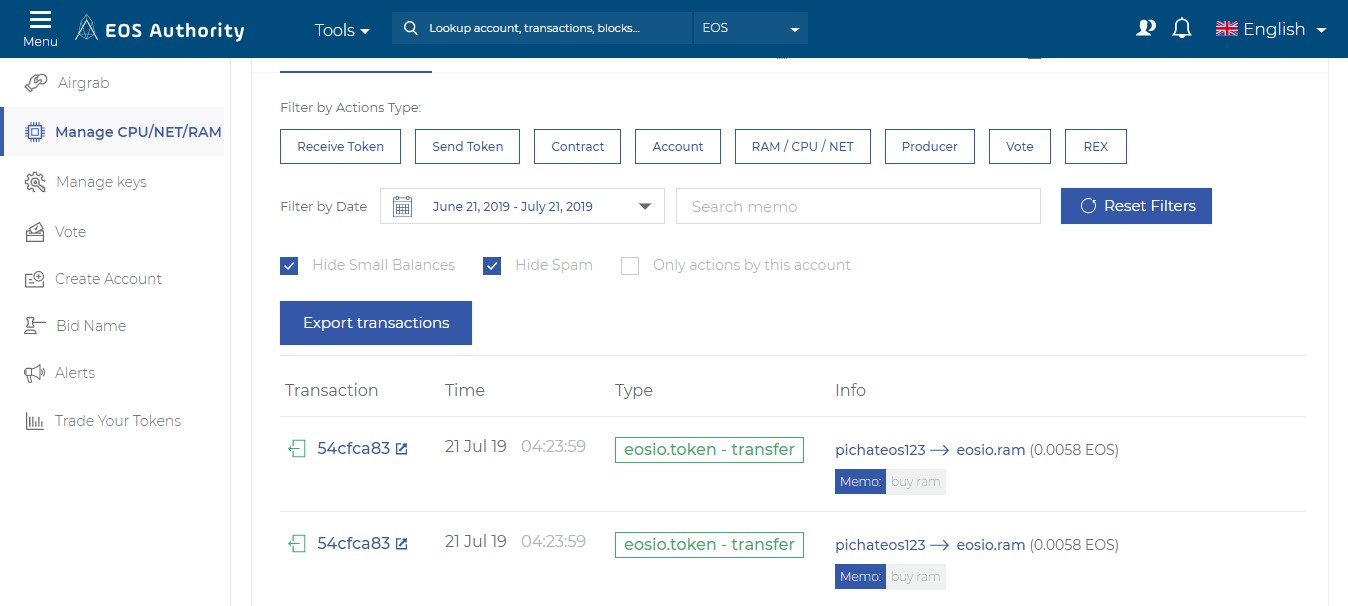Click the Alerts megaphone icon
Image resolution: width=1348 pixels, height=606 pixels.
[x=35, y=373]
